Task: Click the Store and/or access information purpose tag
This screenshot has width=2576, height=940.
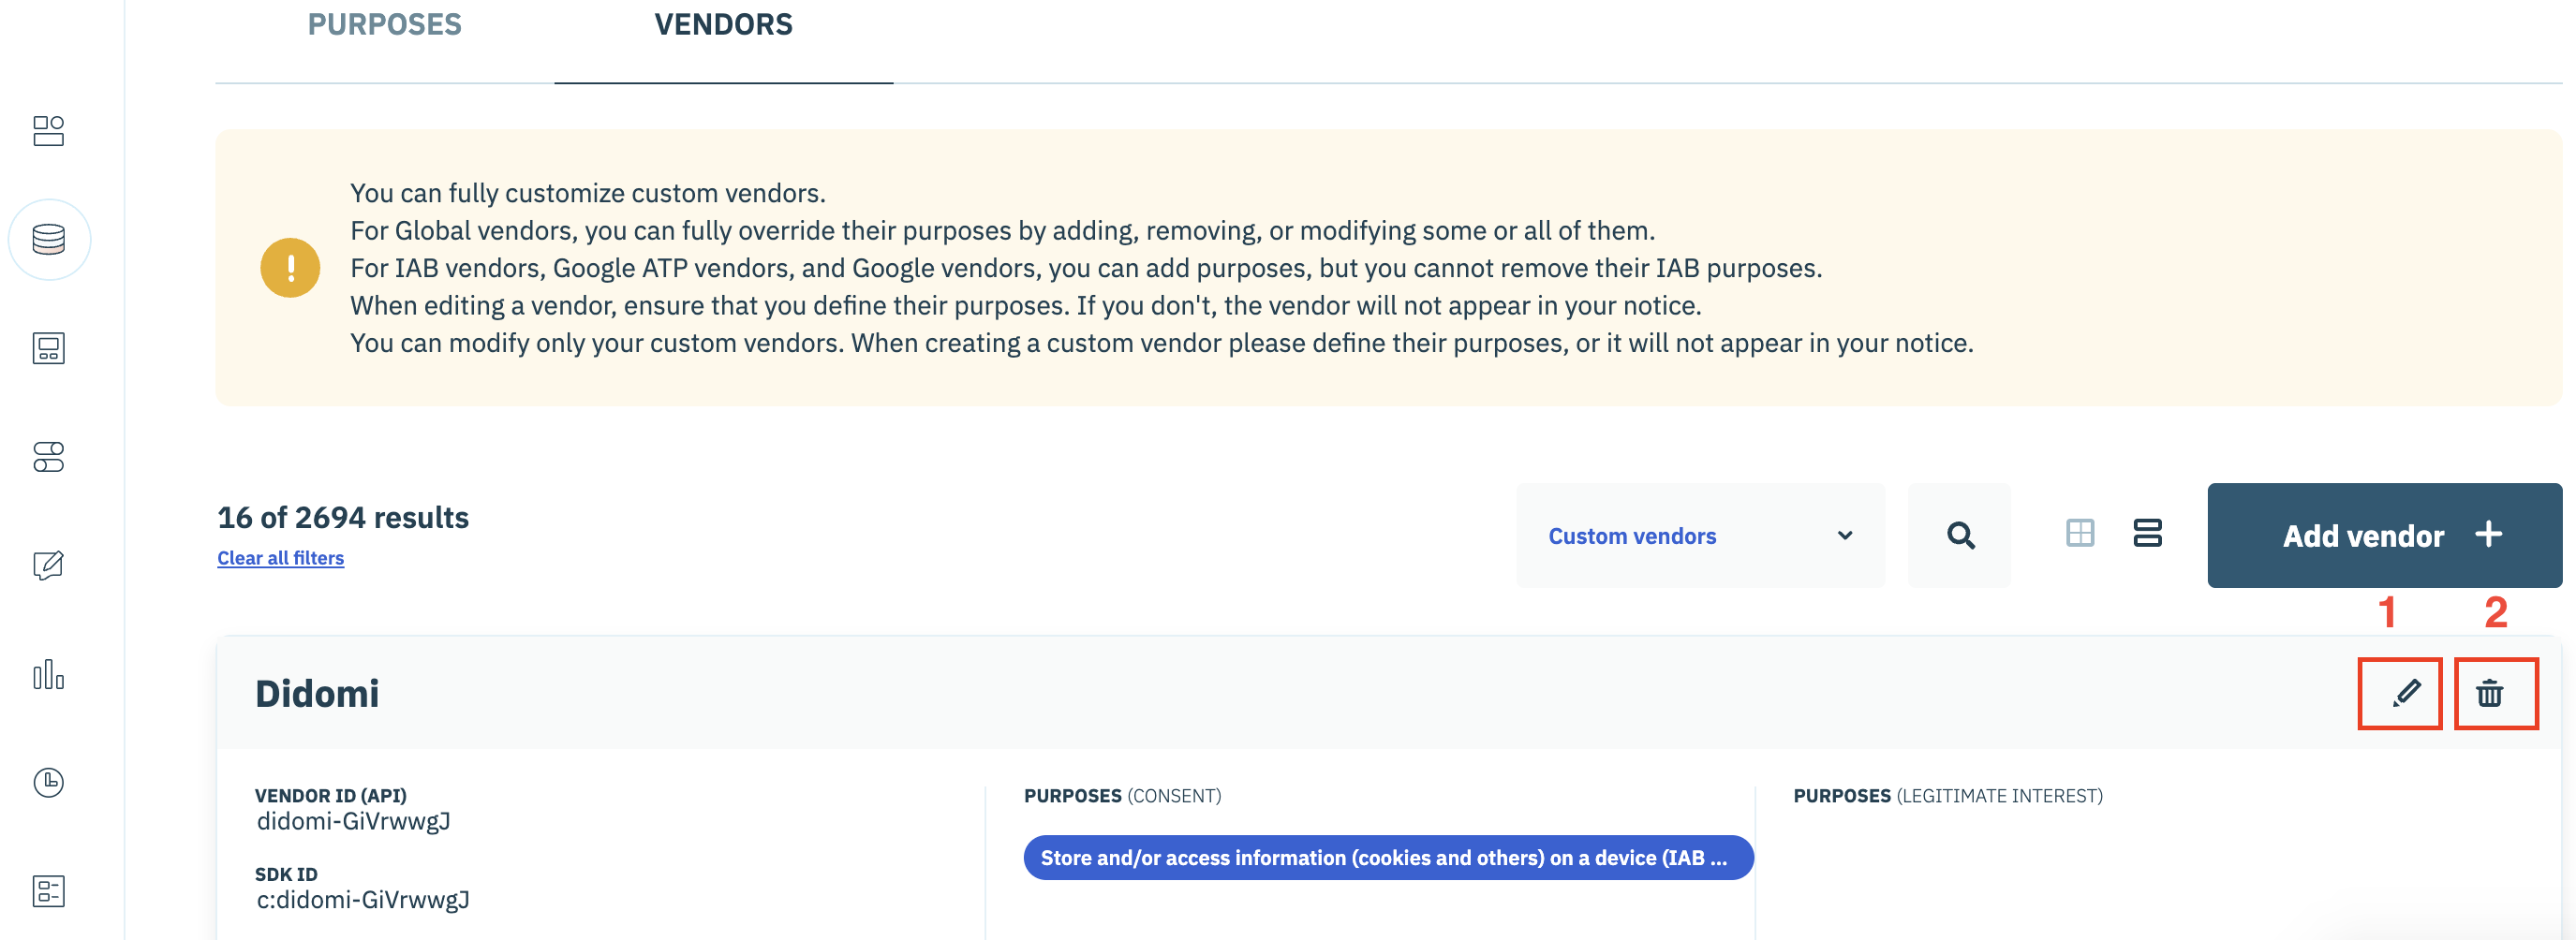Action: click(1388, 858)
